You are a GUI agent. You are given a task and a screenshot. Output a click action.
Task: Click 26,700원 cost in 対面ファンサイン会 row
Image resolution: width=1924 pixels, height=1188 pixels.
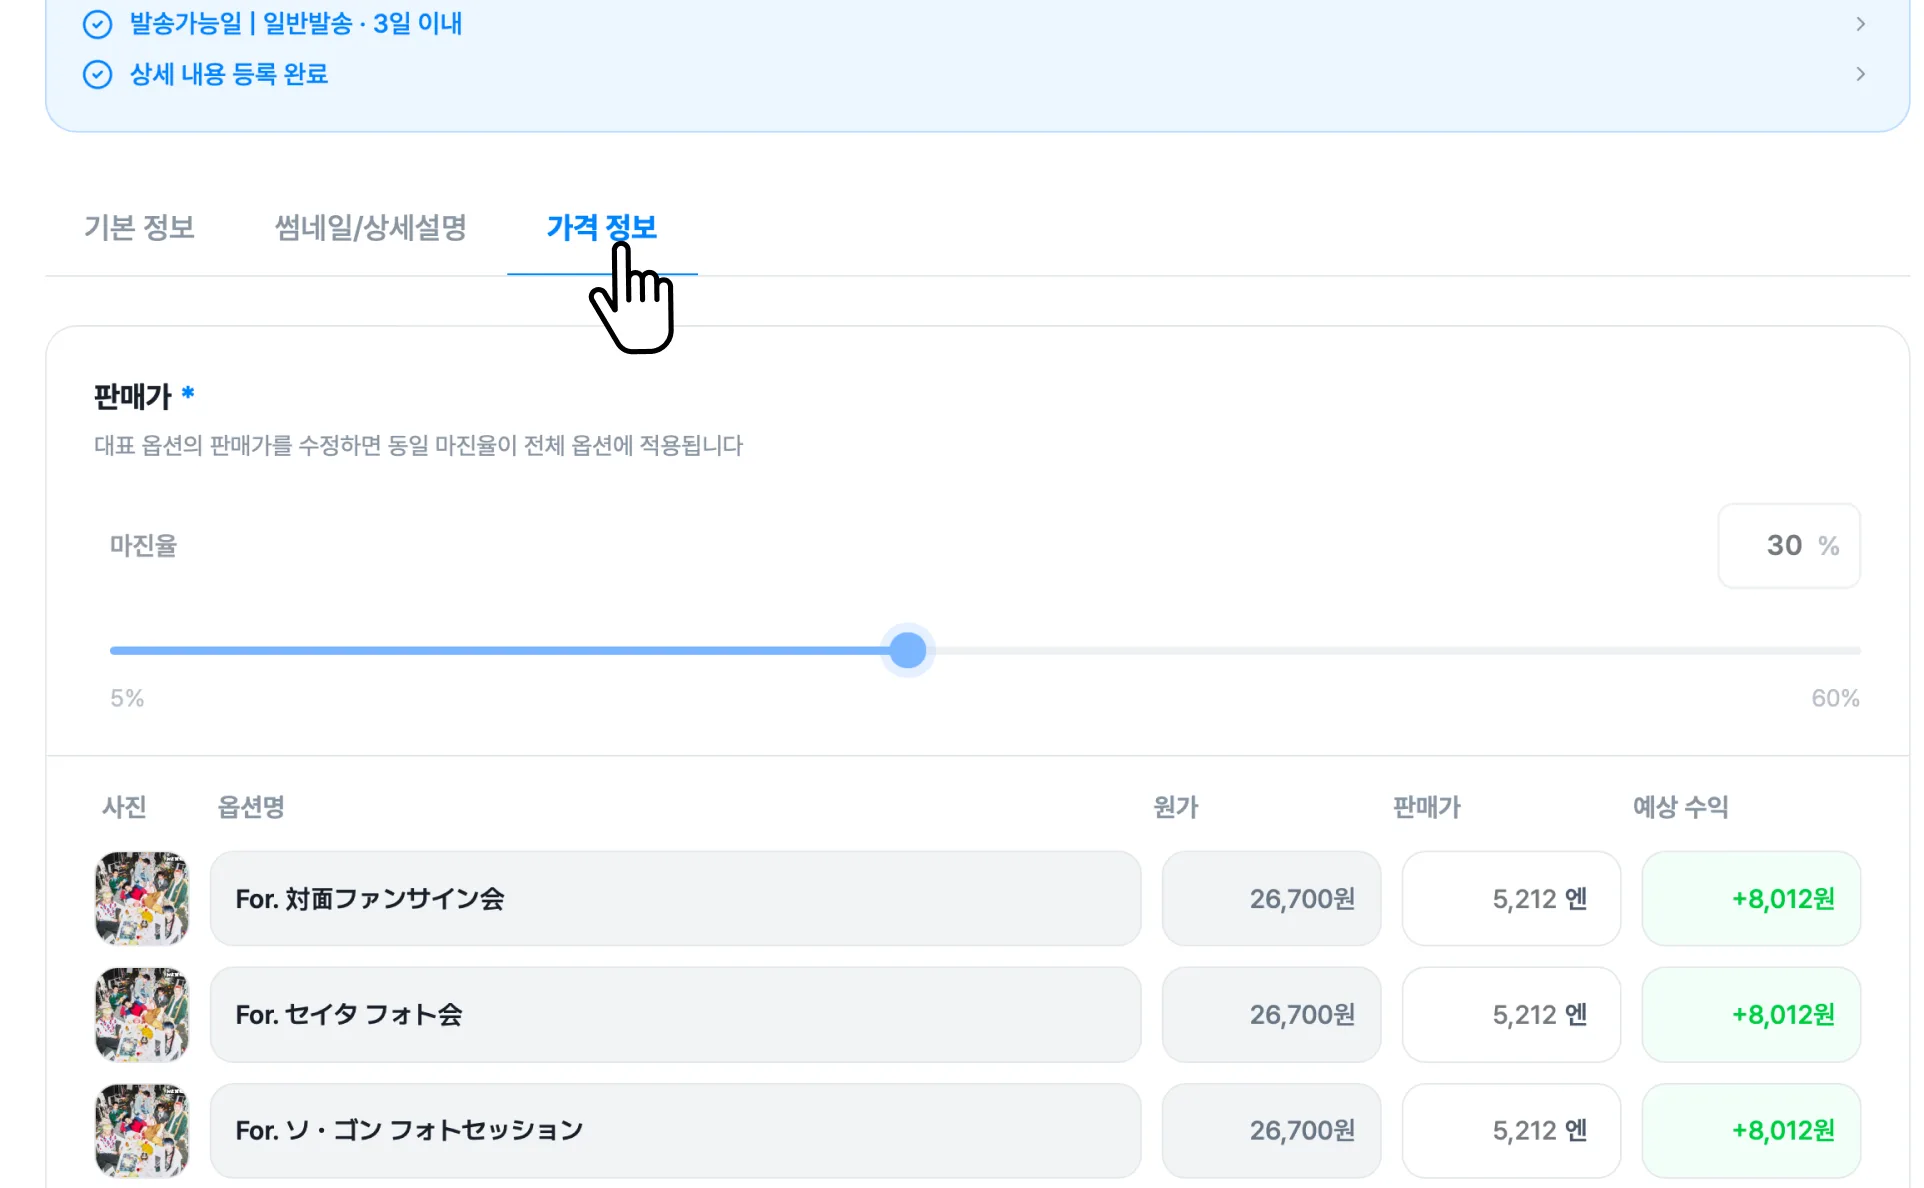pyautogui.click(x=1271, y=898)
